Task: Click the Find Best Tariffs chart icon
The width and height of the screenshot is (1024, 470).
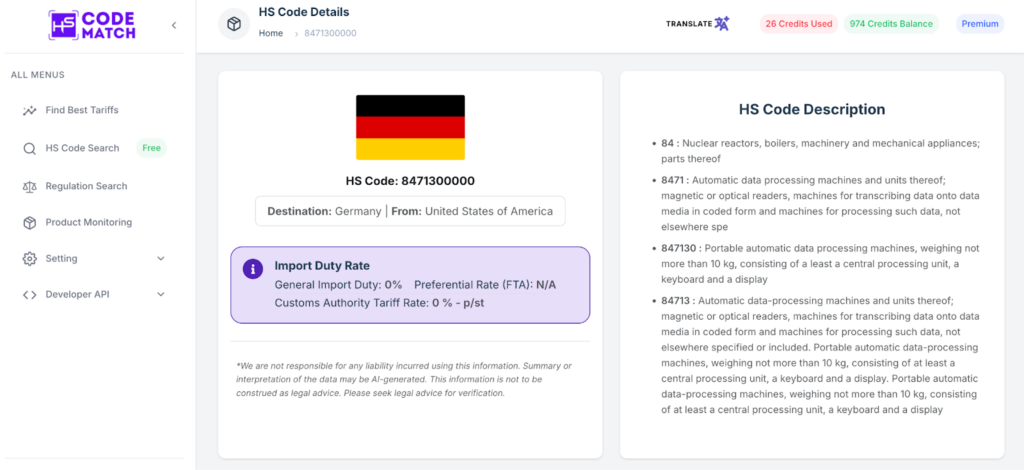Action: coord(29,110)
